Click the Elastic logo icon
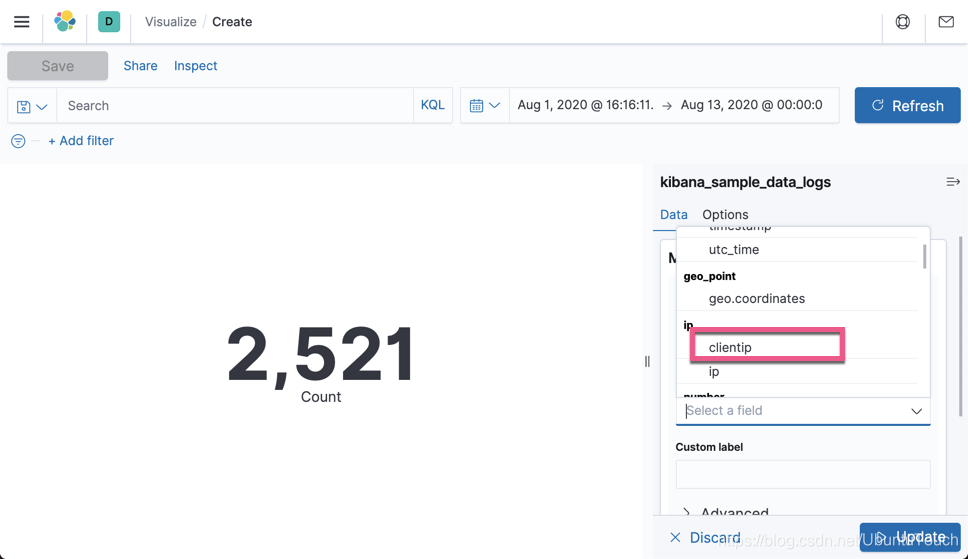This screenshot has width=968, height=559. pos(65,22)
